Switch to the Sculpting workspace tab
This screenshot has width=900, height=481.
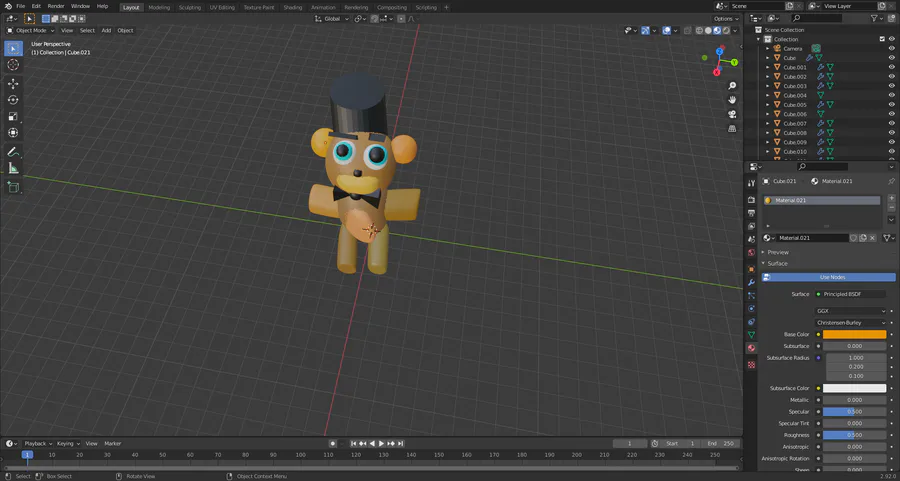189,7
